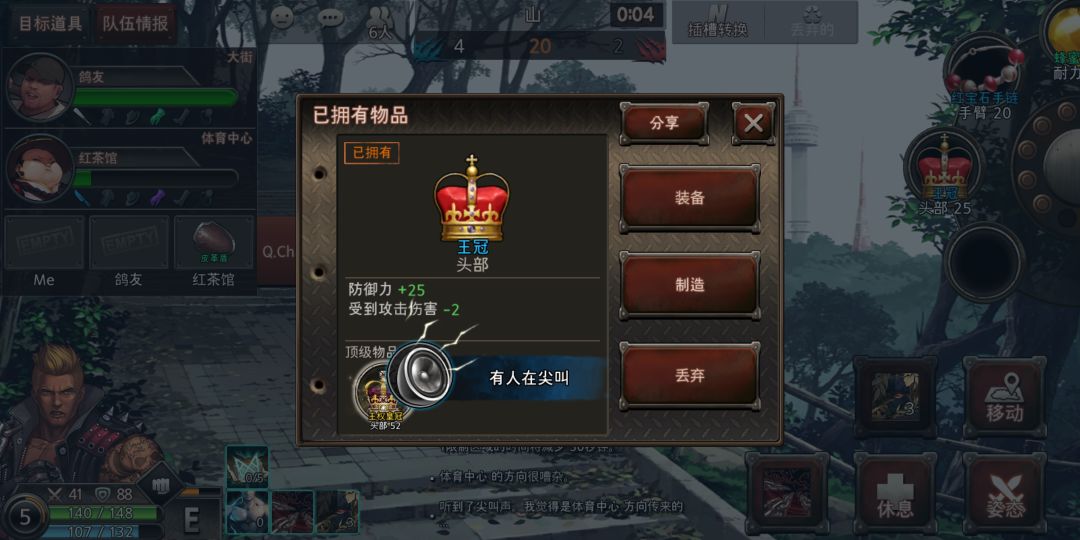Click the 分享 share button
The image size is (1080, 540).
664,123
